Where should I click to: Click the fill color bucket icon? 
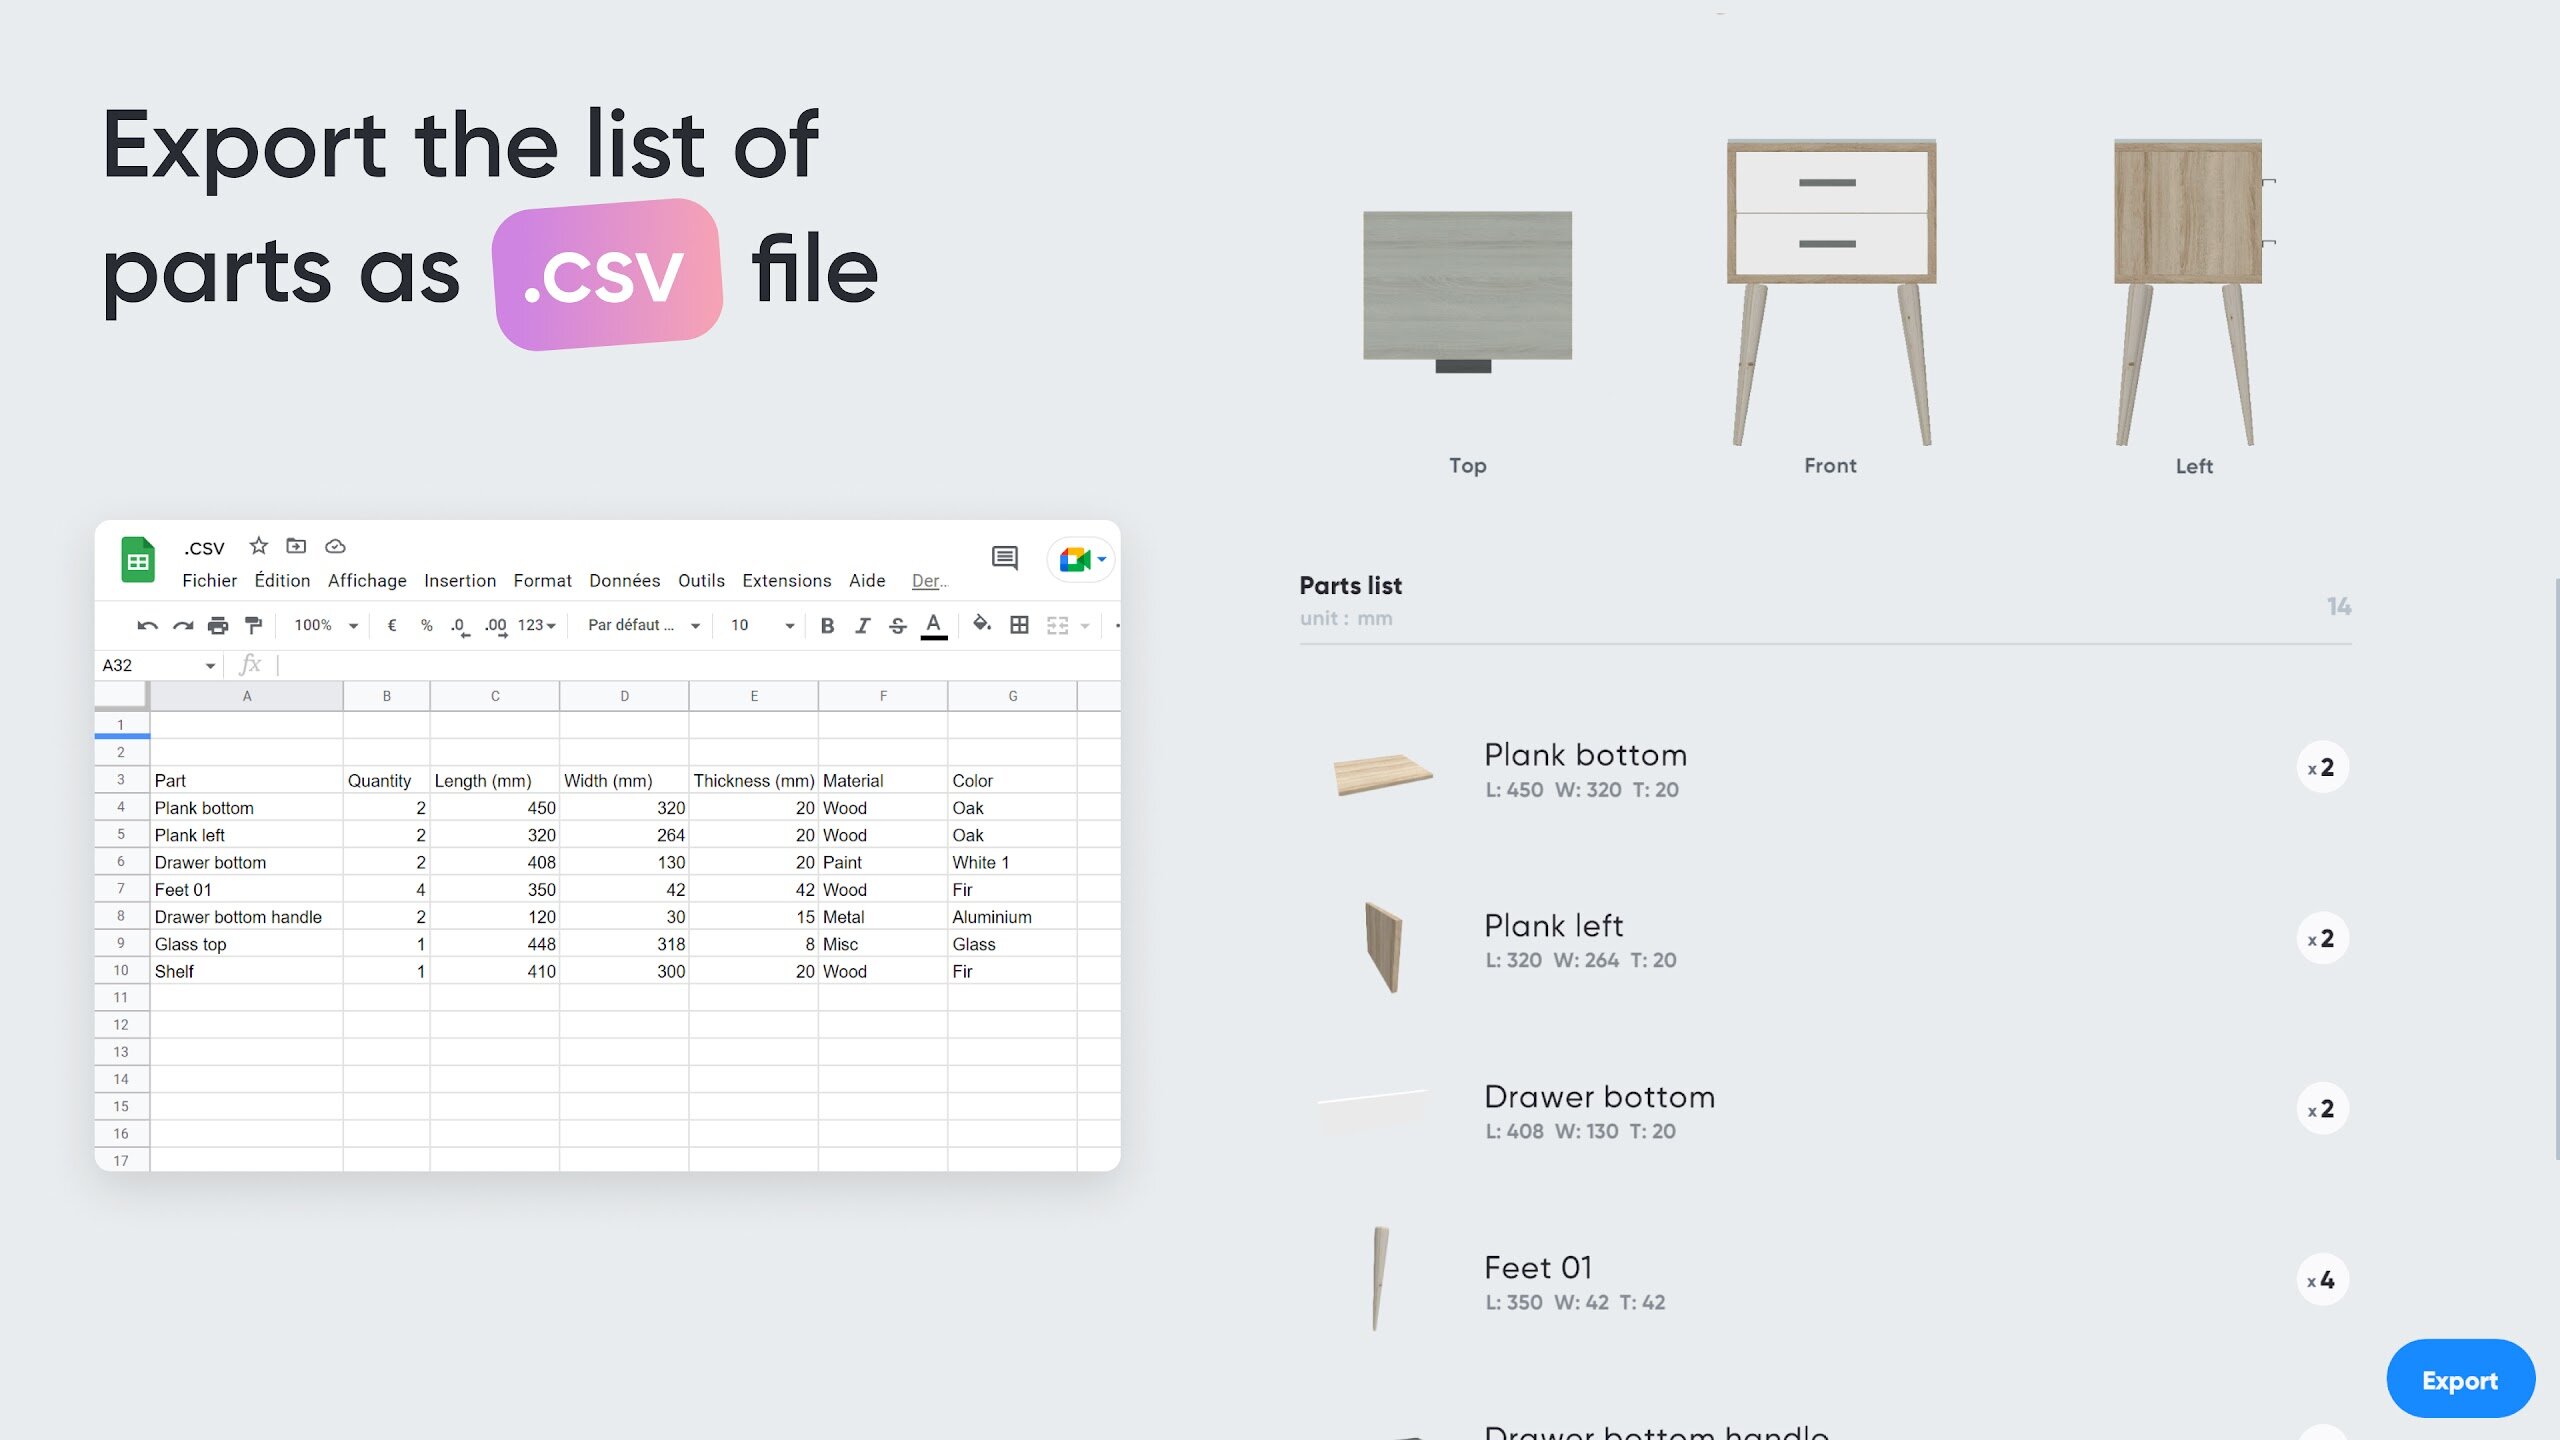click(982, 624)
